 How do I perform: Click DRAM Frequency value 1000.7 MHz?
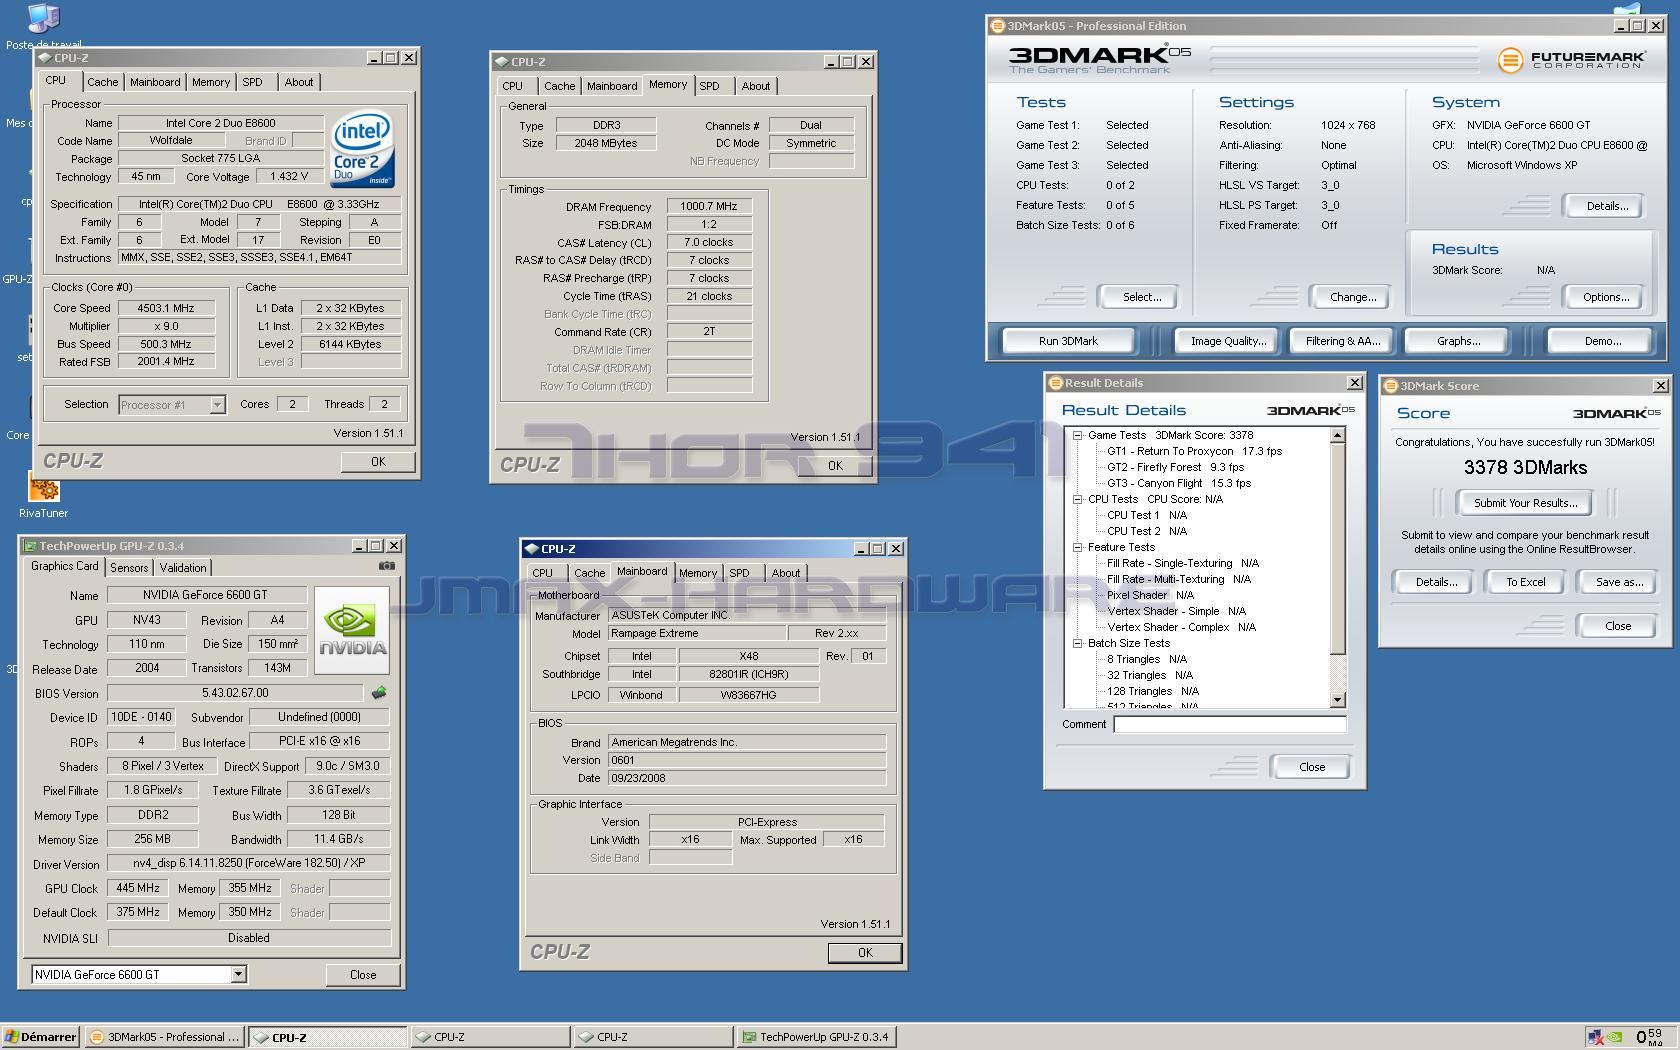pyautogui.click(x=709, y=206)
